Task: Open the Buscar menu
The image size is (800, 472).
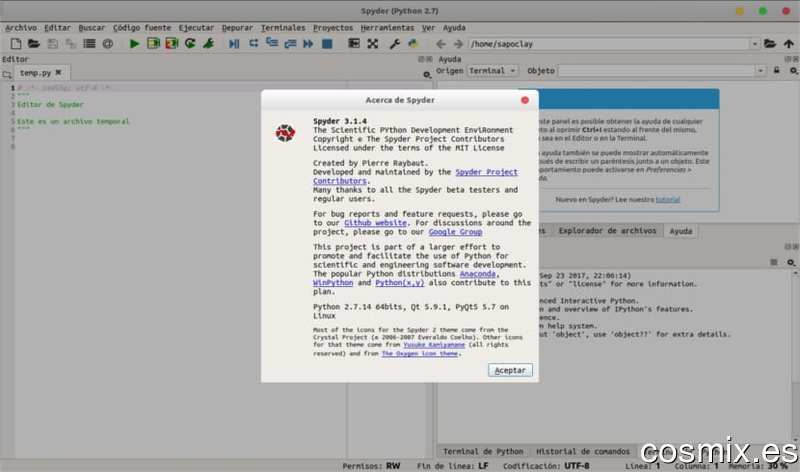Action: click(91, 28)
